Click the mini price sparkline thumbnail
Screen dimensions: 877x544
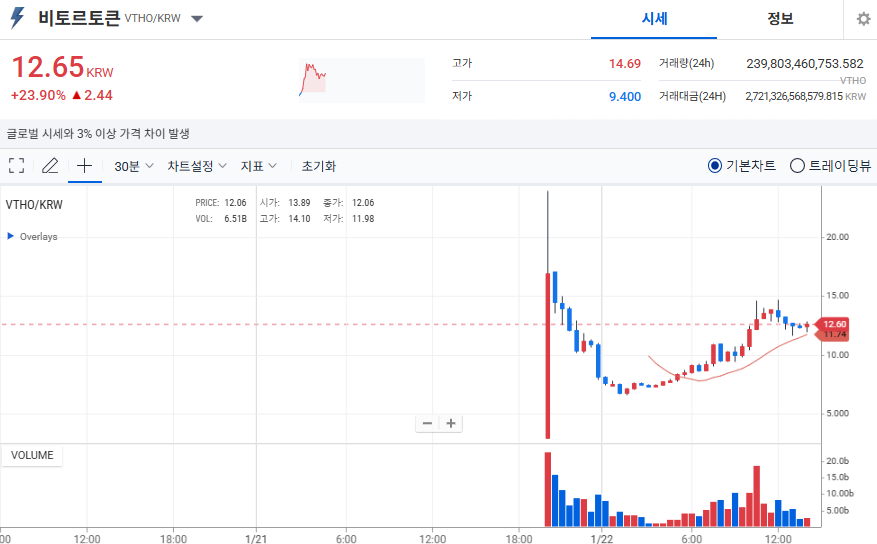click(361, 80)
